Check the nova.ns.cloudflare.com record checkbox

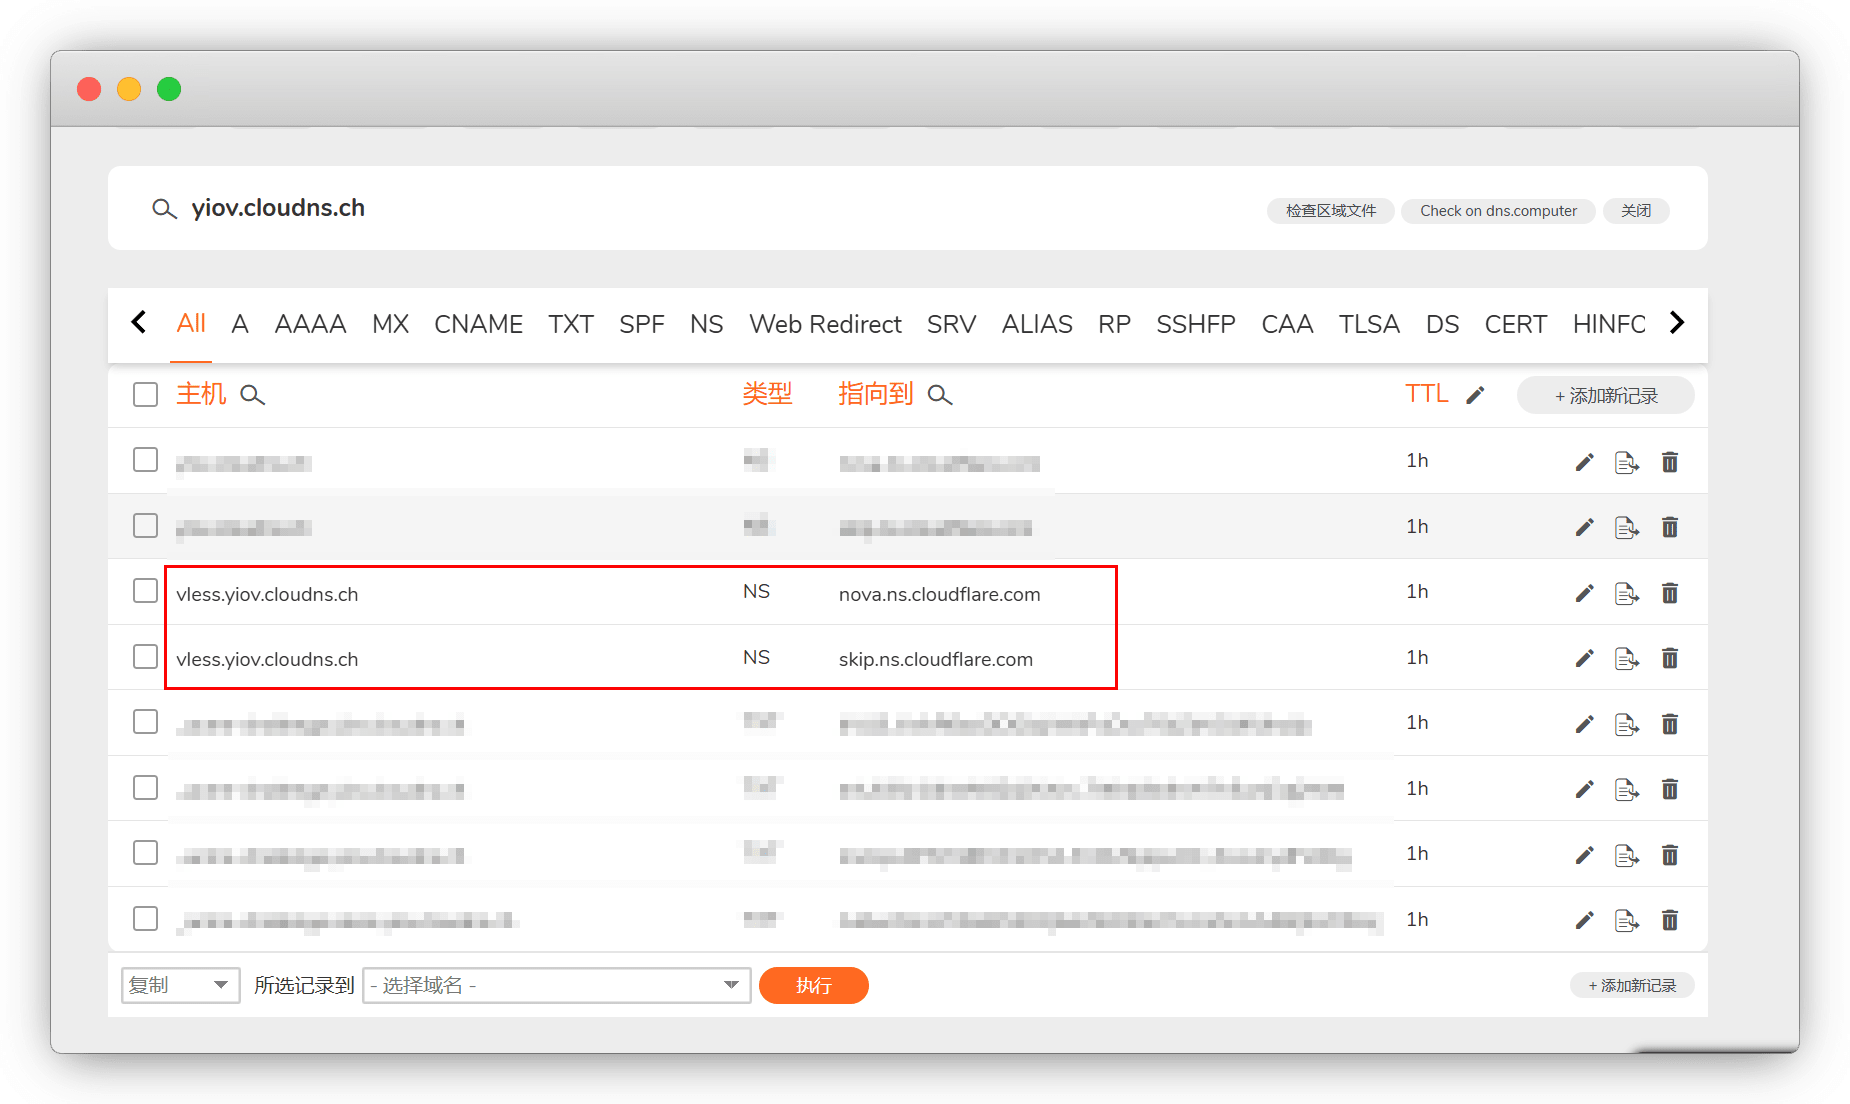pos(146,591)
